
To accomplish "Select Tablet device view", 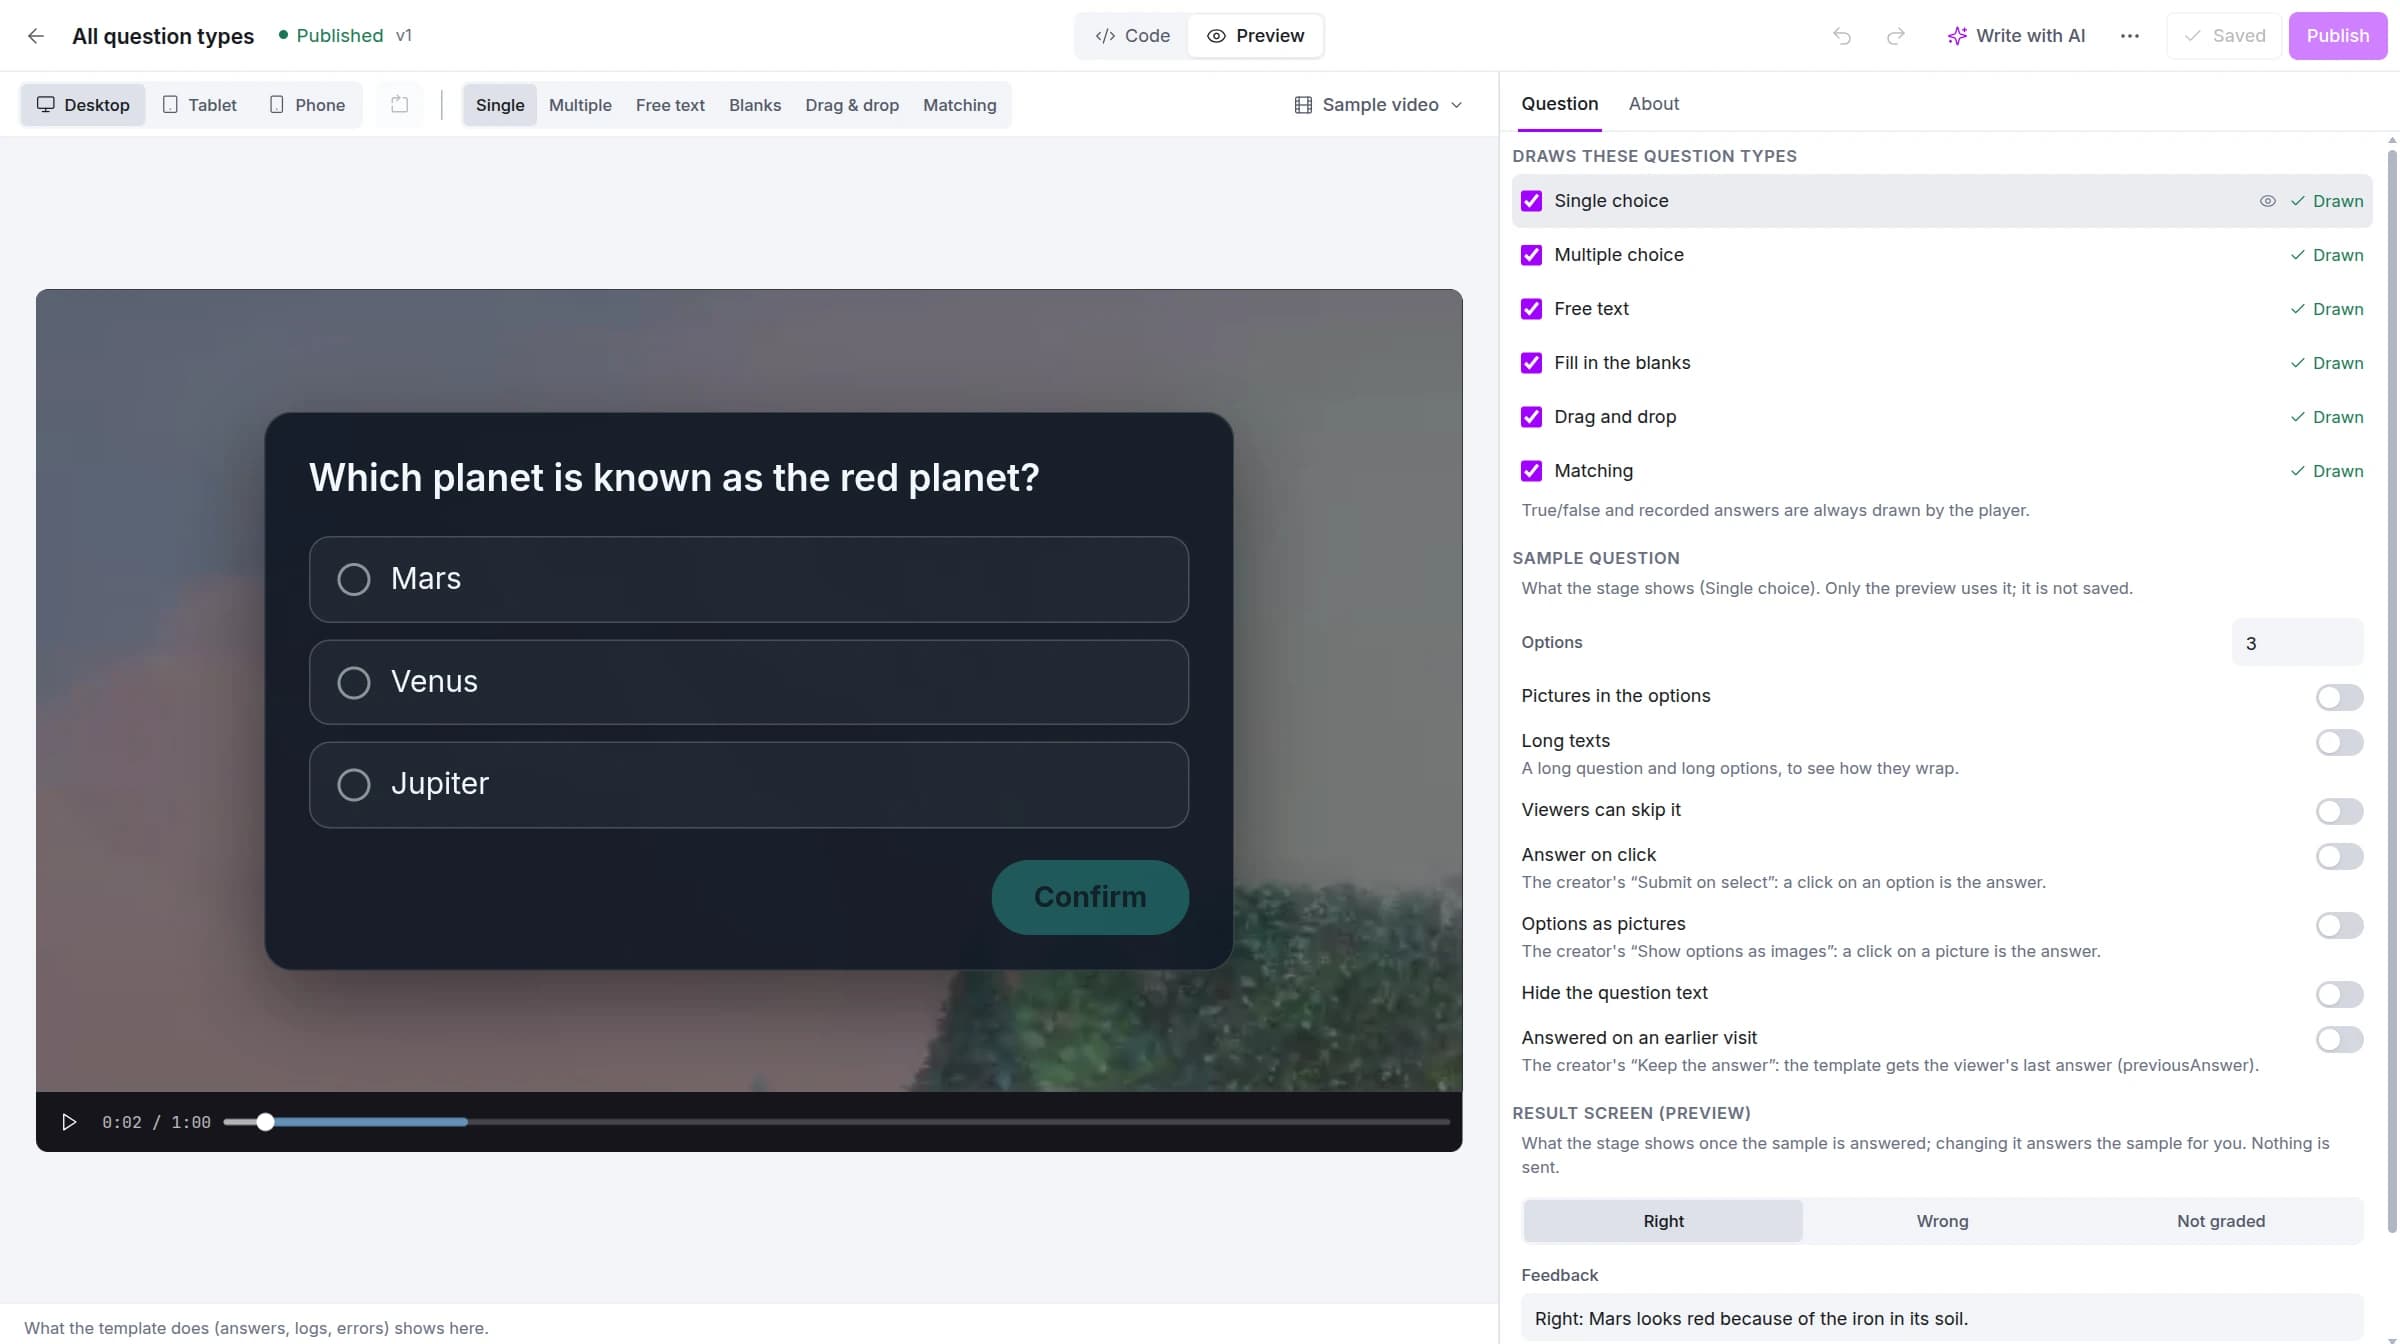I will pyautogui.click(x=200, y=105).
